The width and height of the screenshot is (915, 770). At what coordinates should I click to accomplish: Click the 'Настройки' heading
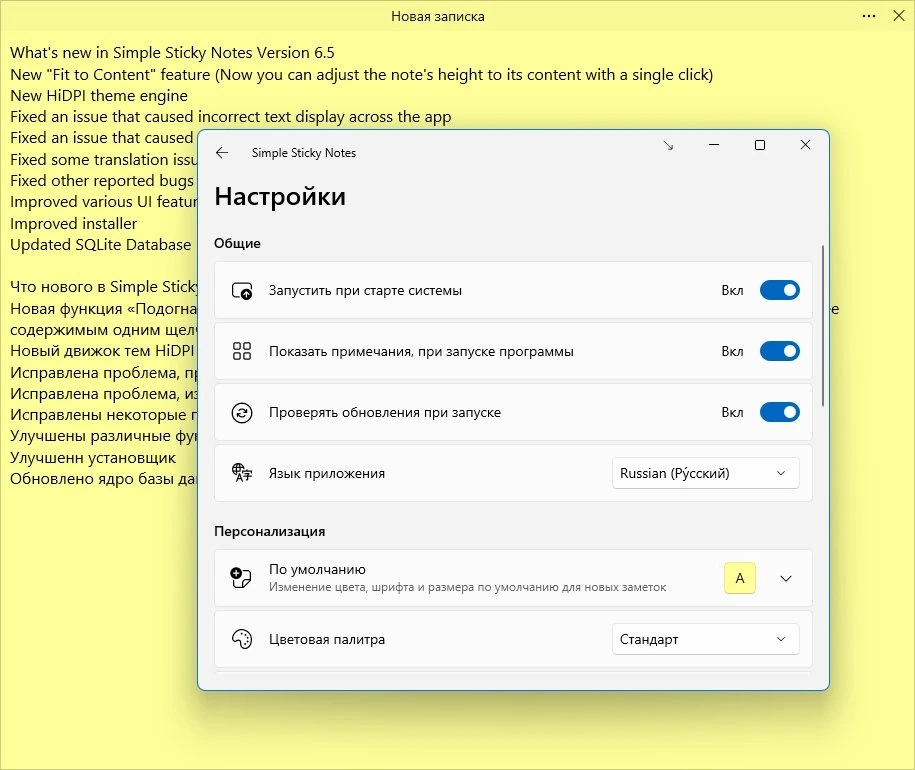[x=280, y=197]
